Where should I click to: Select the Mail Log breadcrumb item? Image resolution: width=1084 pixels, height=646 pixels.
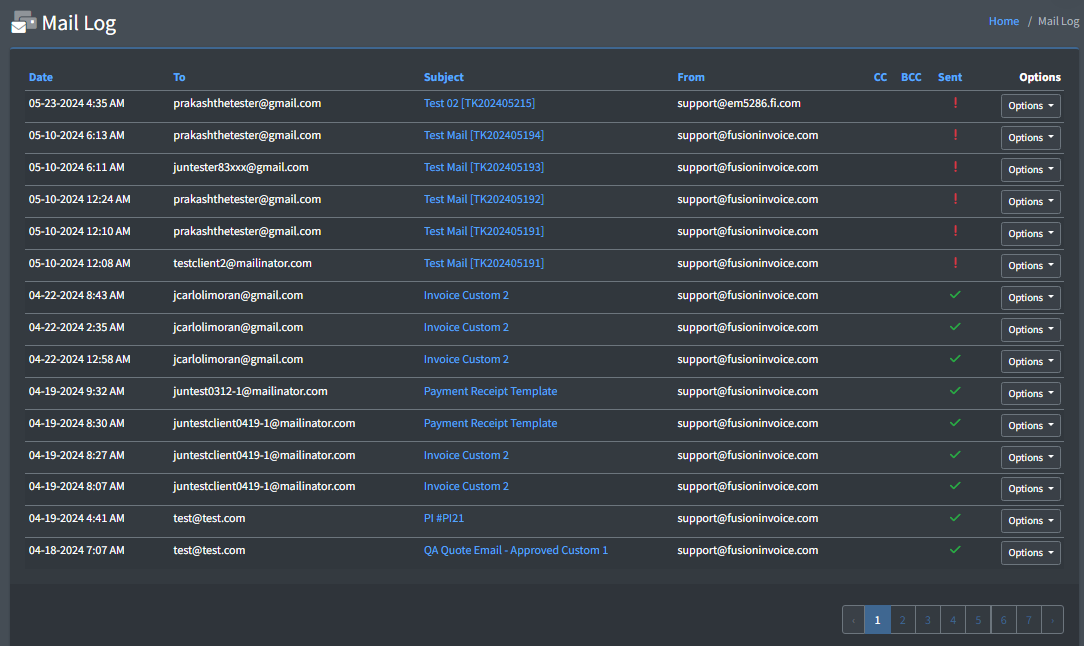coord(1058,20)
